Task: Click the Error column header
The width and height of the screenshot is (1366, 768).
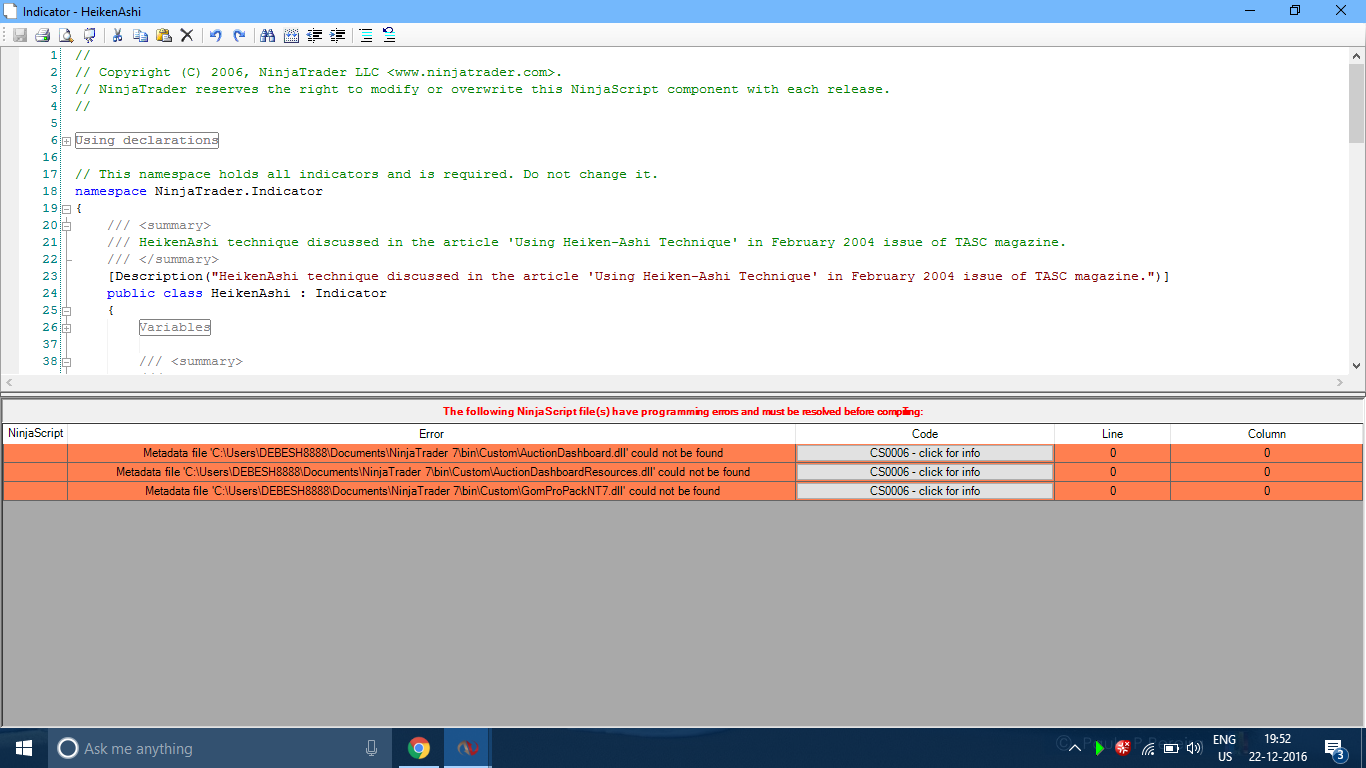Action: click(432, 434)
